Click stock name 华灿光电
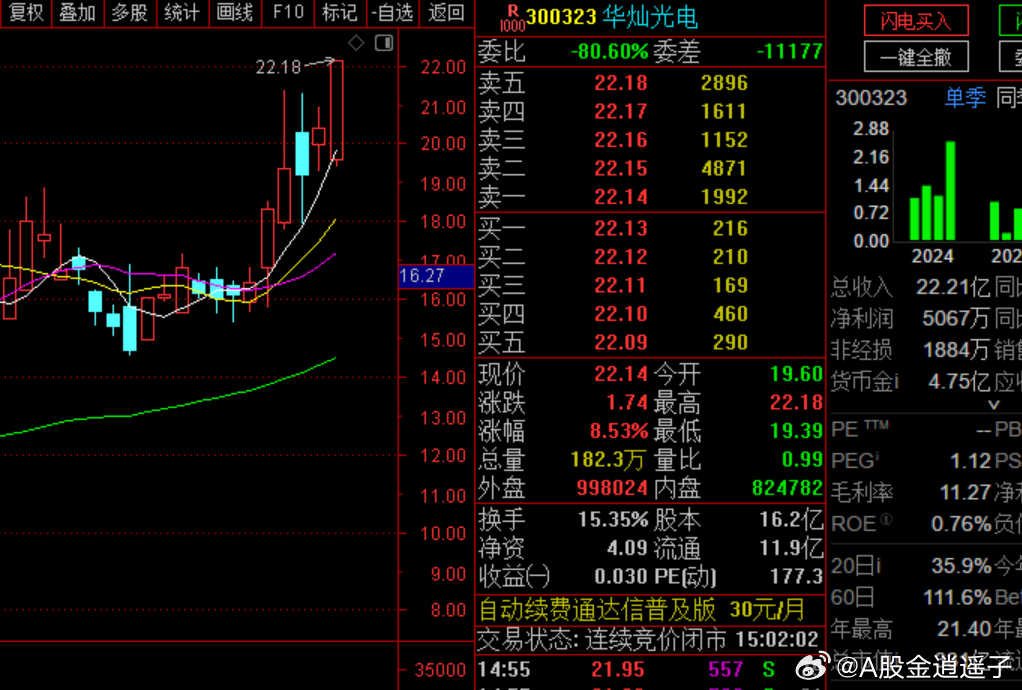Image resolution: width=1022 pixels, height=690 pixels. pyautogui.click(x=650, y=17)
